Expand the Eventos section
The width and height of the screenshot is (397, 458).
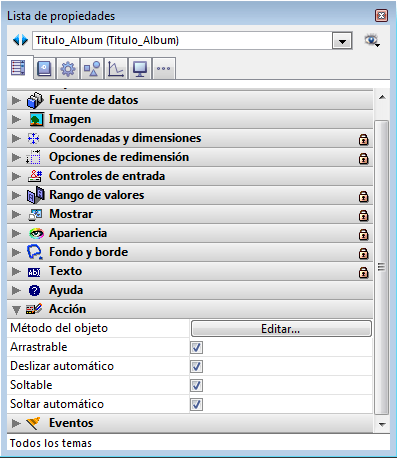tap(16, 423)
